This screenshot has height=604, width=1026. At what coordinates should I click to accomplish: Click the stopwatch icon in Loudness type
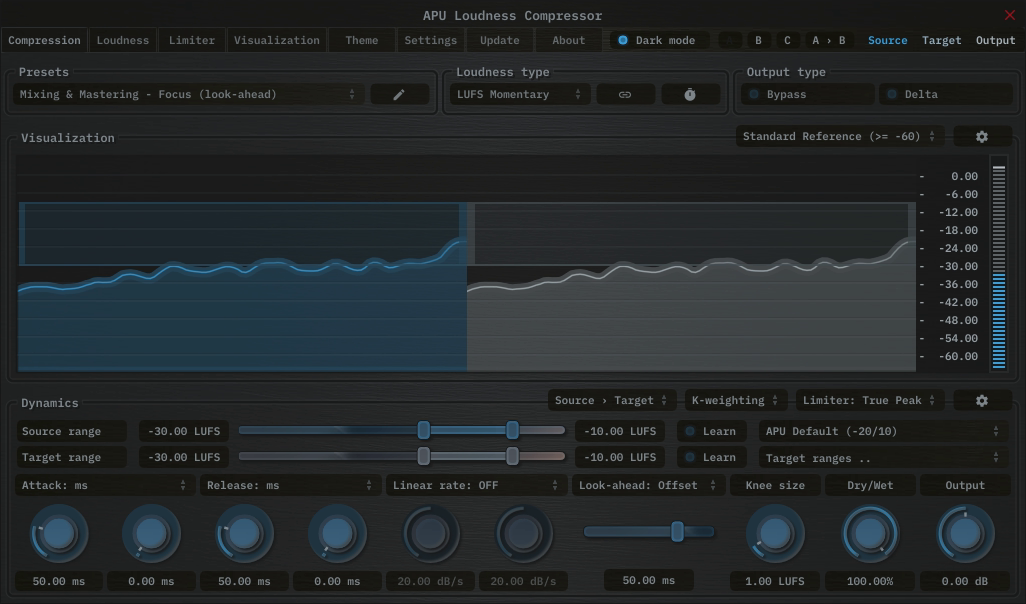tap(690, 94)
